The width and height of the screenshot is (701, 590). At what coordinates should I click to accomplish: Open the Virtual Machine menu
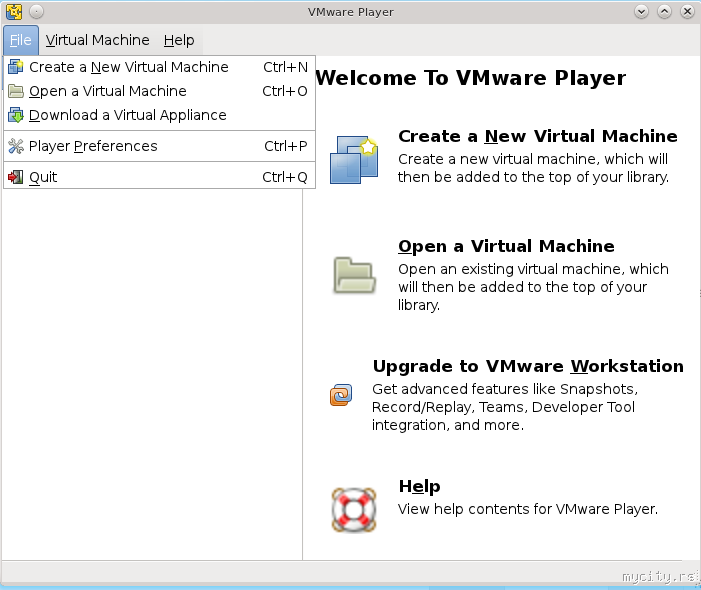click(x=97, y=40)
